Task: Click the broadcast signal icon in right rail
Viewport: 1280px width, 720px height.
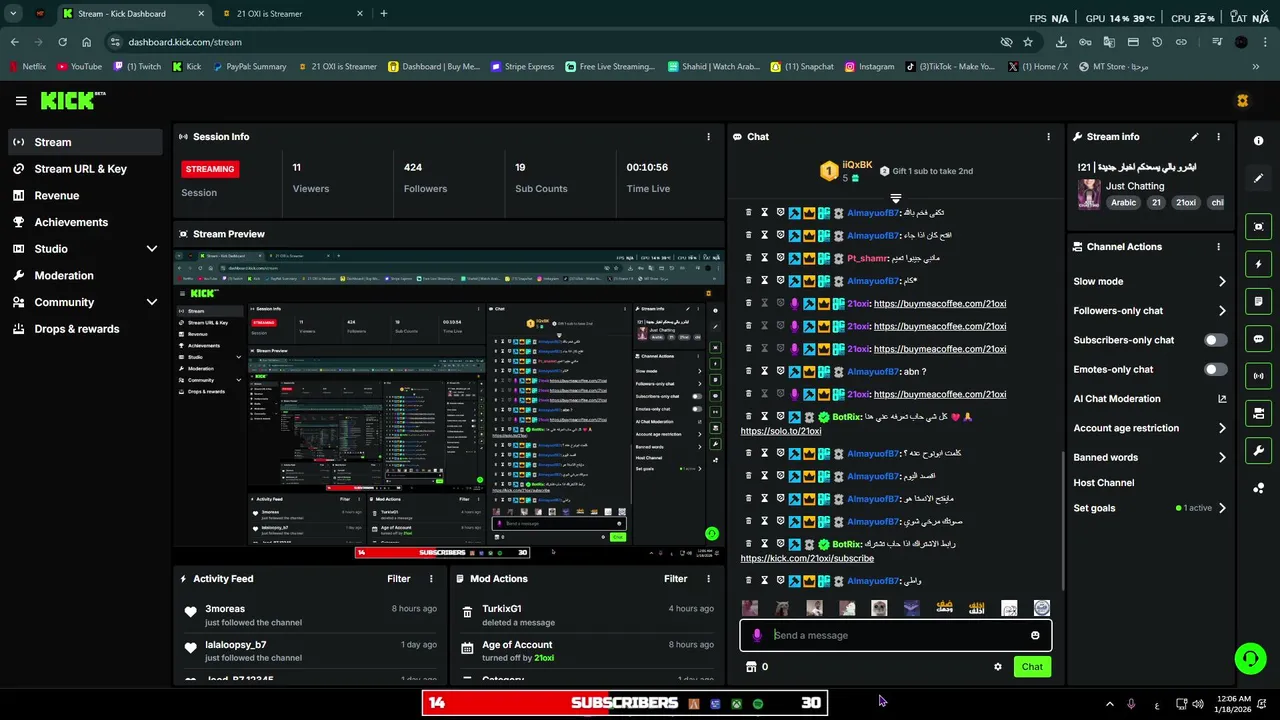Action: (1259, 376)
